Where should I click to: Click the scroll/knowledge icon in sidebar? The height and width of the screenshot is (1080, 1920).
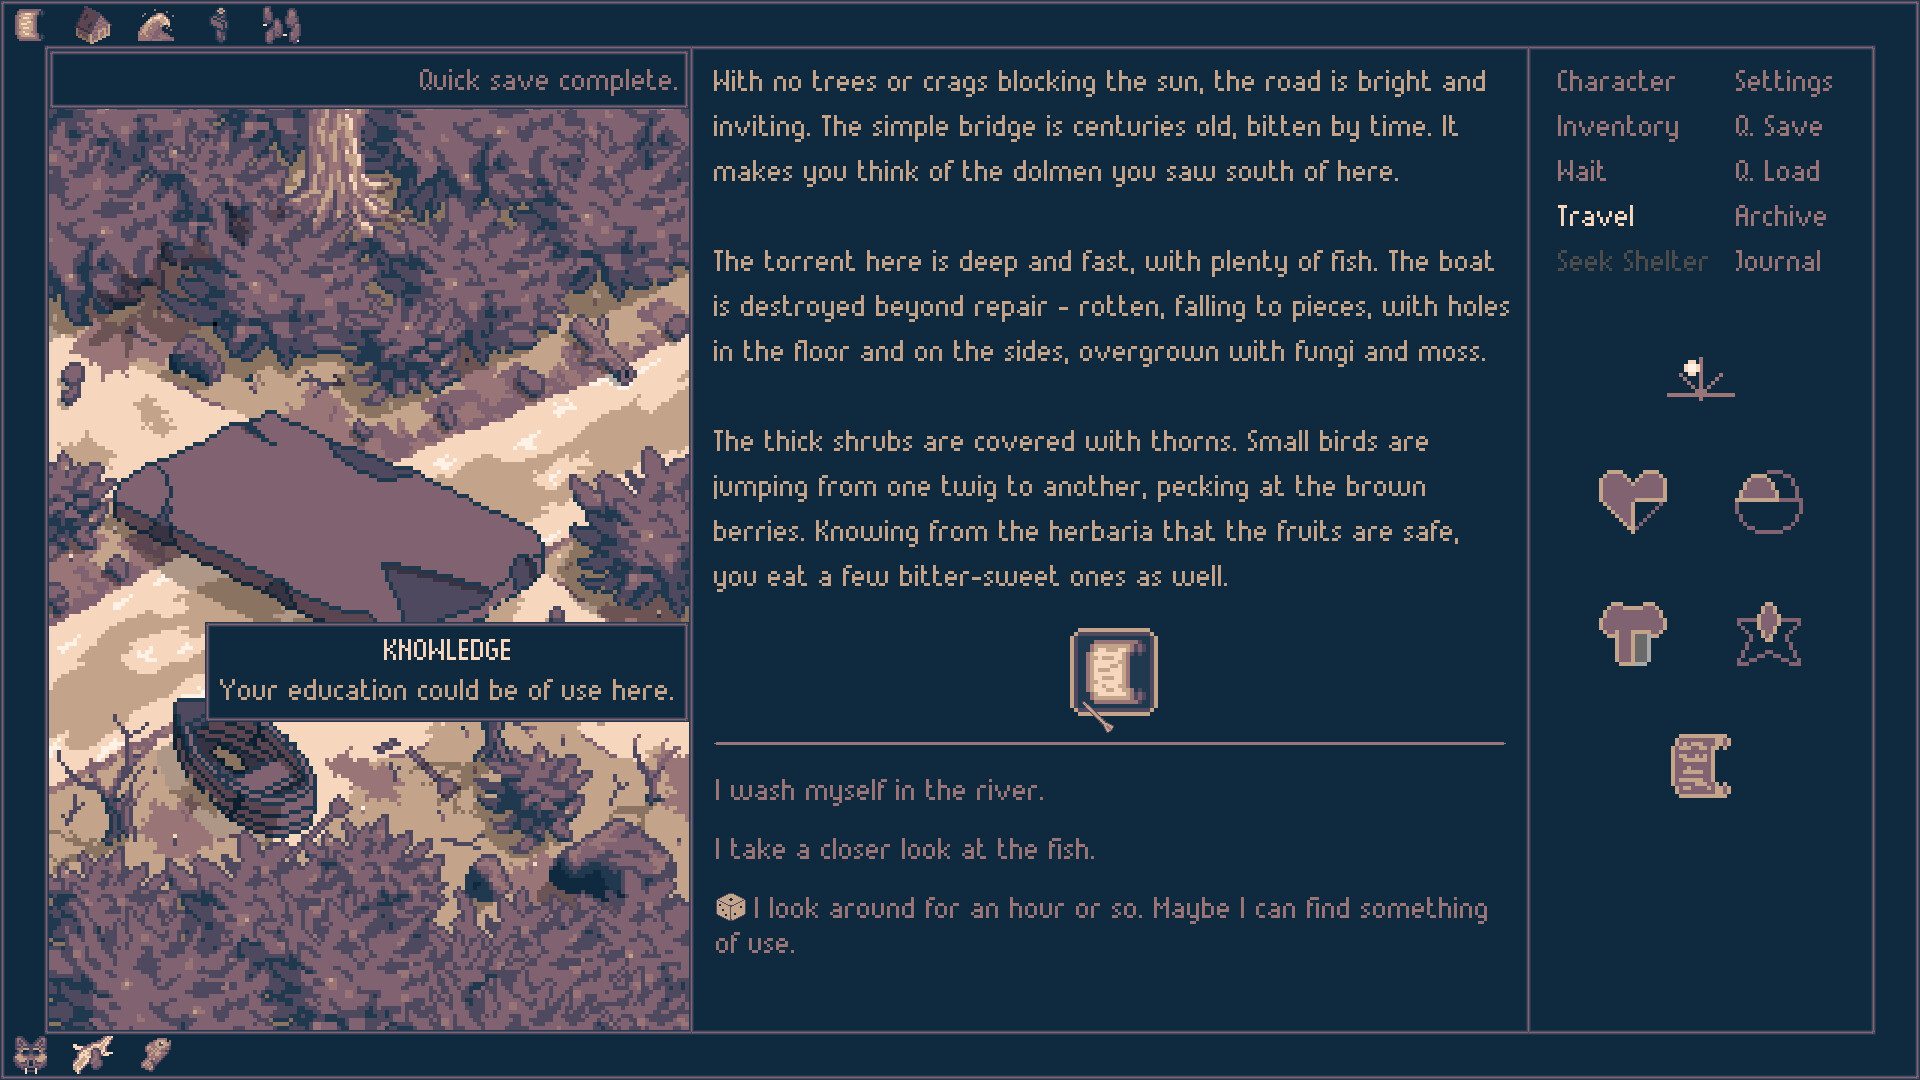click(x=1700, y=767)
